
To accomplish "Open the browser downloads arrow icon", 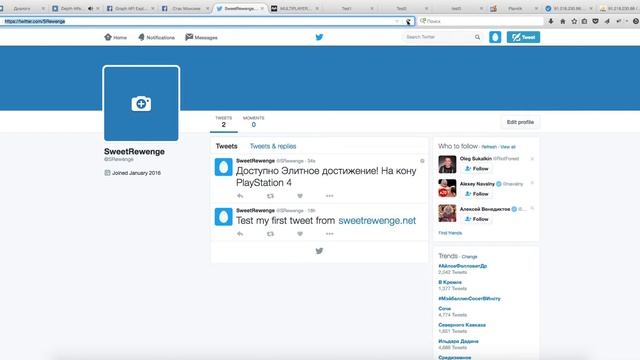I will click(551, 21).
